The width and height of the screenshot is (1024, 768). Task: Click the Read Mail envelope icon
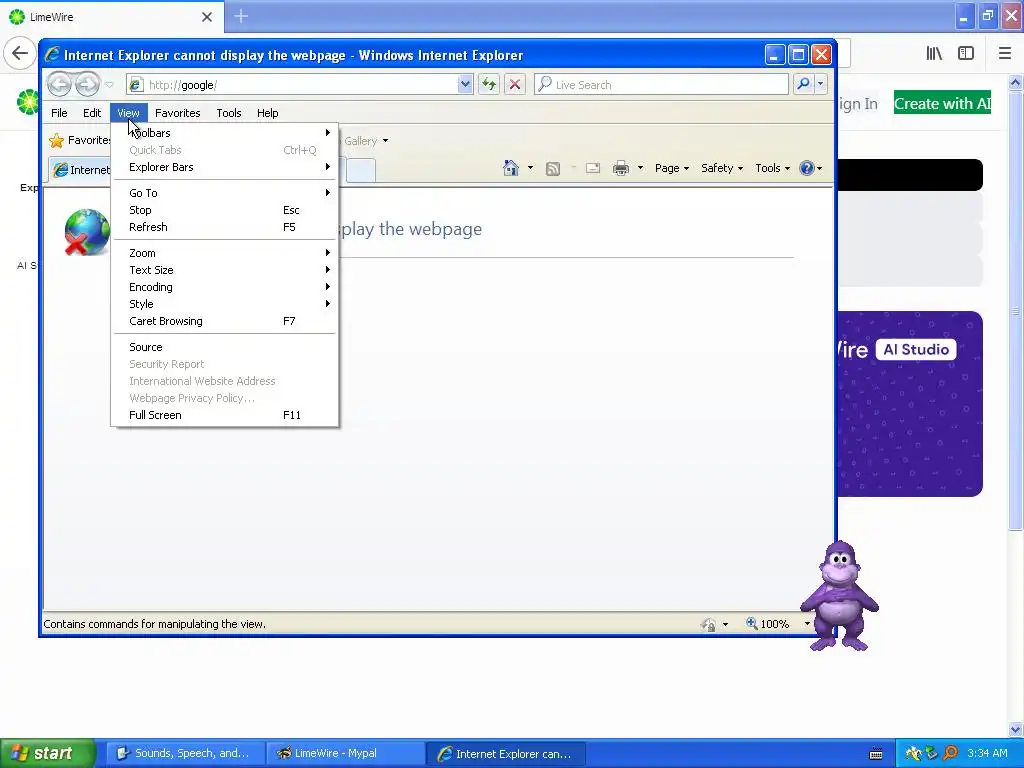pos(592,168)
